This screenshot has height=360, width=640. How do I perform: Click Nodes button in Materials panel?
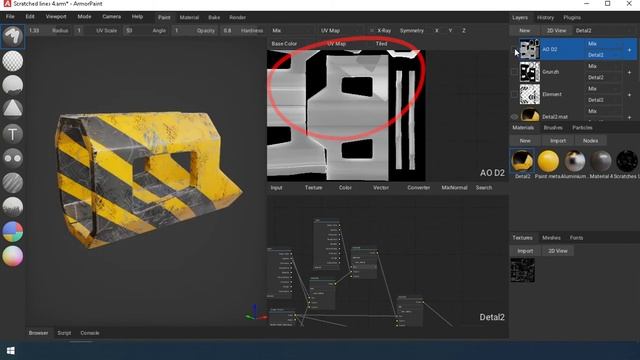pos(590,141)
